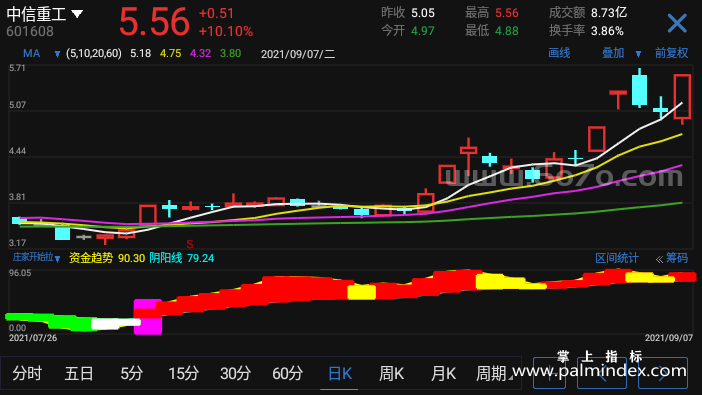Tap the red S sell marker on chart
The image size is (702, 395).
coord(190,244)
